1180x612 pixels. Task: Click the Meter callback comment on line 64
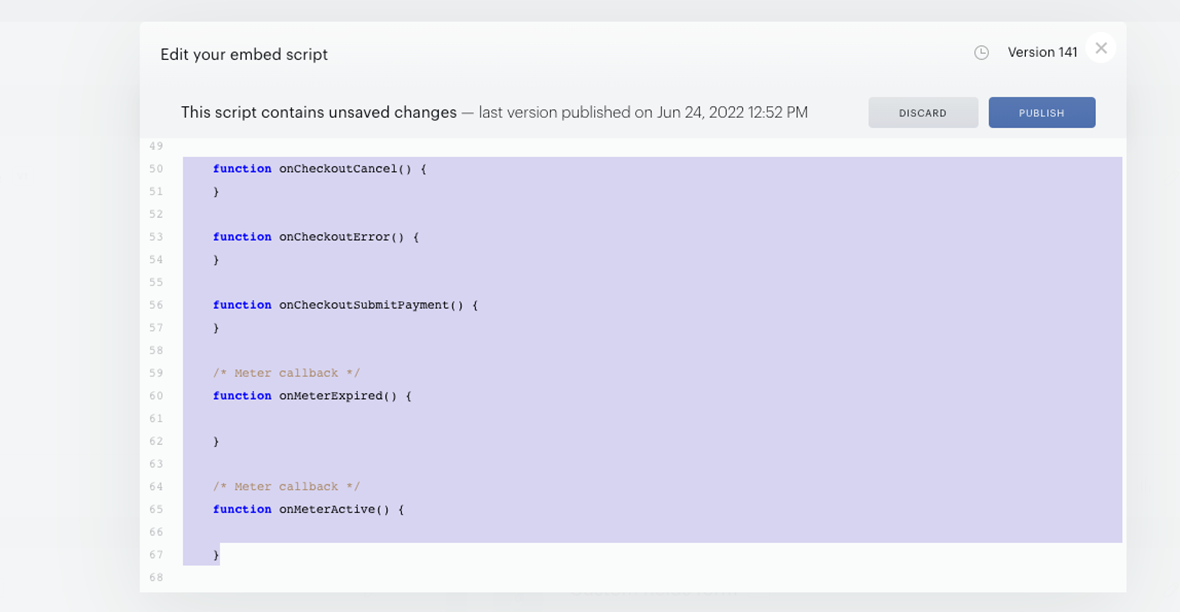[x=286, y=487]
